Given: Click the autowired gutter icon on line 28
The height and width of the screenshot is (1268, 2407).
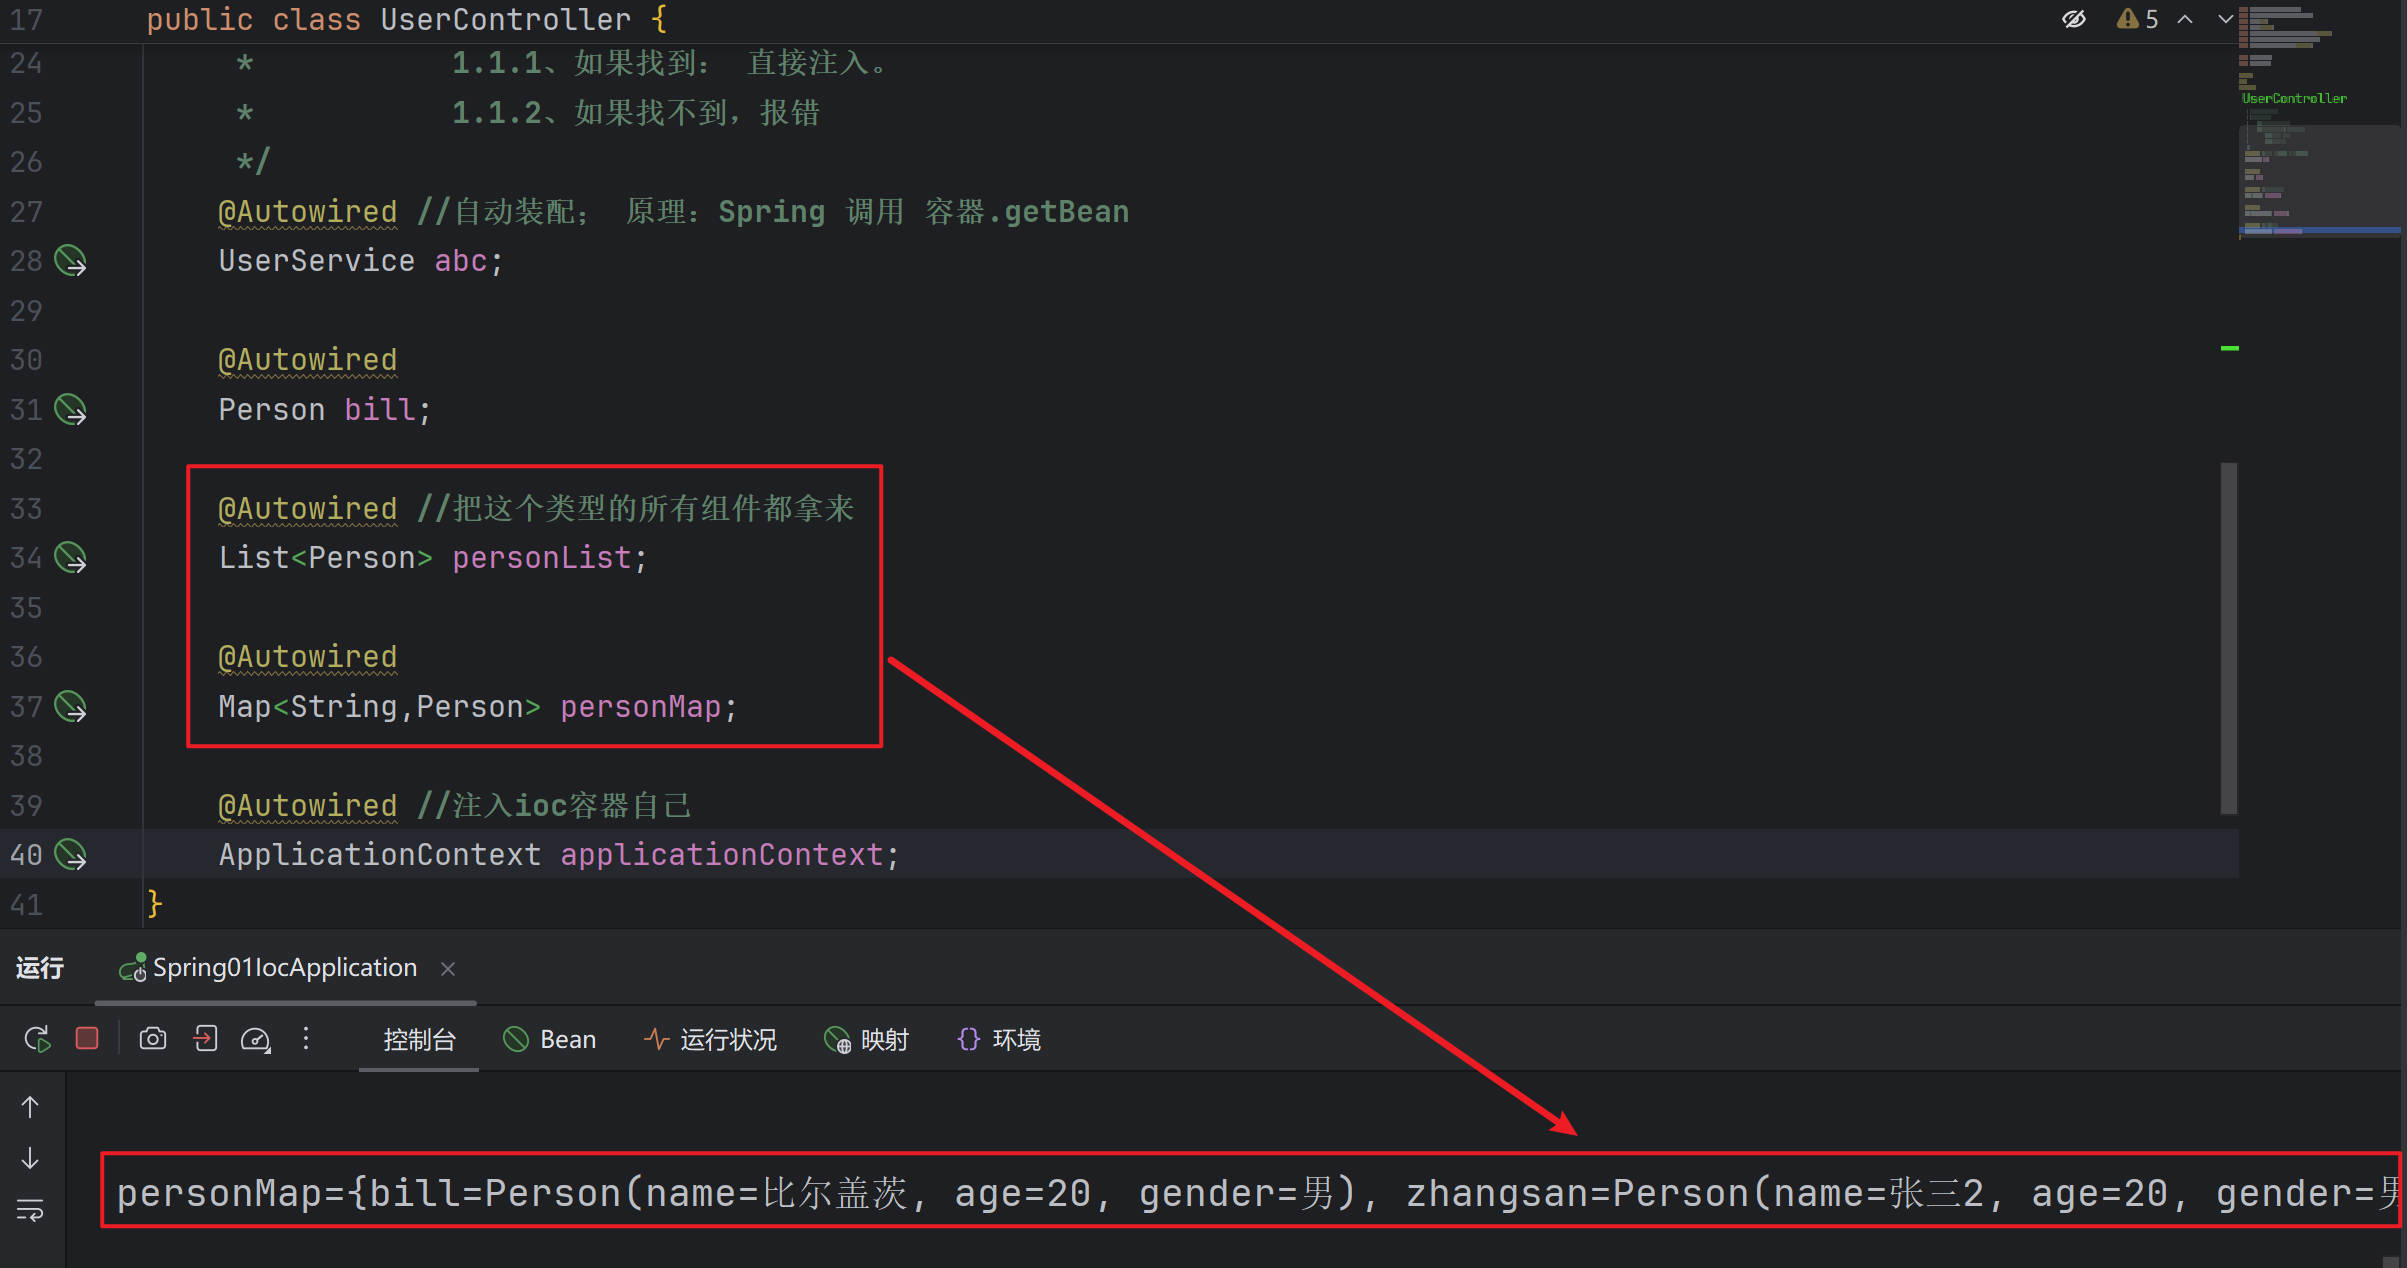Looking at the screenshot, I should tap(70, 261).
